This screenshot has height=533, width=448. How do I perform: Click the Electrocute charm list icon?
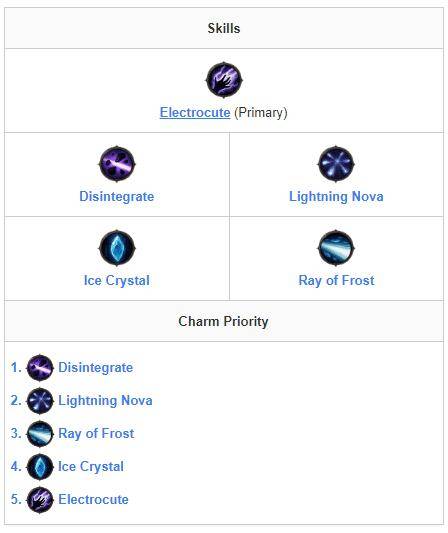tap(40, 499)
